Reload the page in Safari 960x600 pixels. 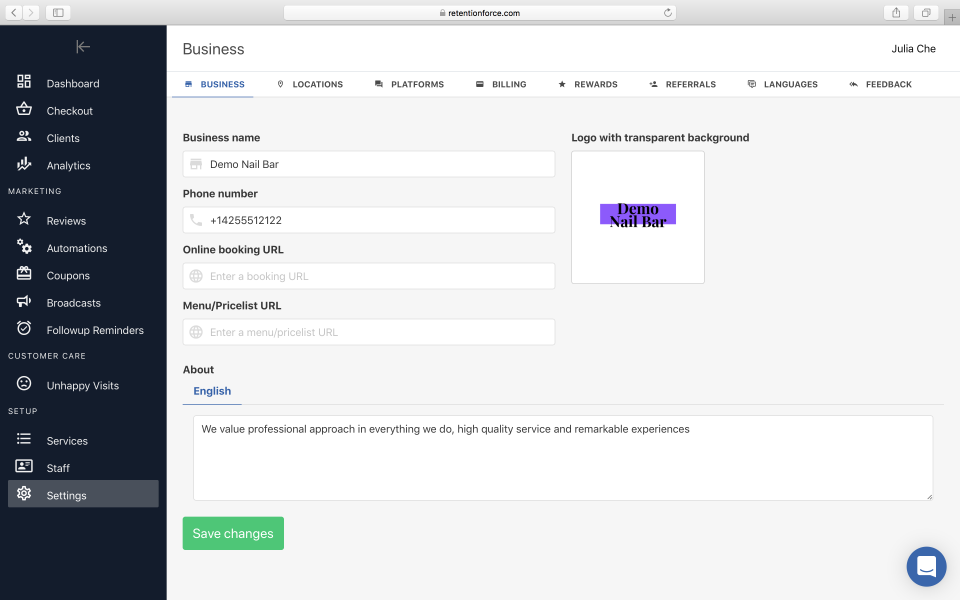668,13
